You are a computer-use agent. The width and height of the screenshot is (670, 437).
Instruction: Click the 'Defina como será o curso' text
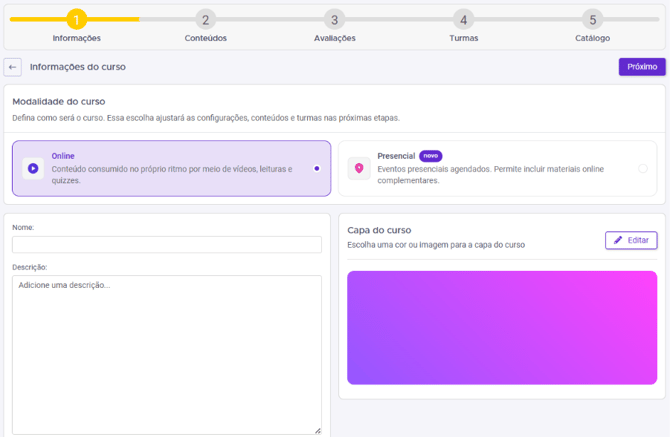pyautogui.click(x=206, y=118)
